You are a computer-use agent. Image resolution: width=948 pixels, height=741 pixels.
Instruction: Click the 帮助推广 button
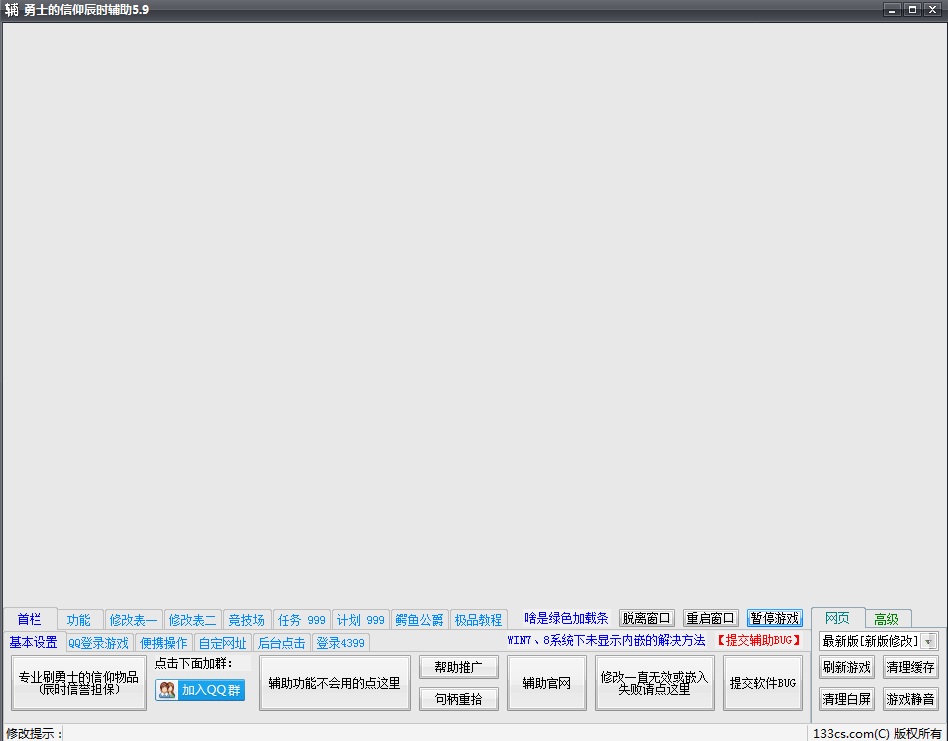coord(458,667)
